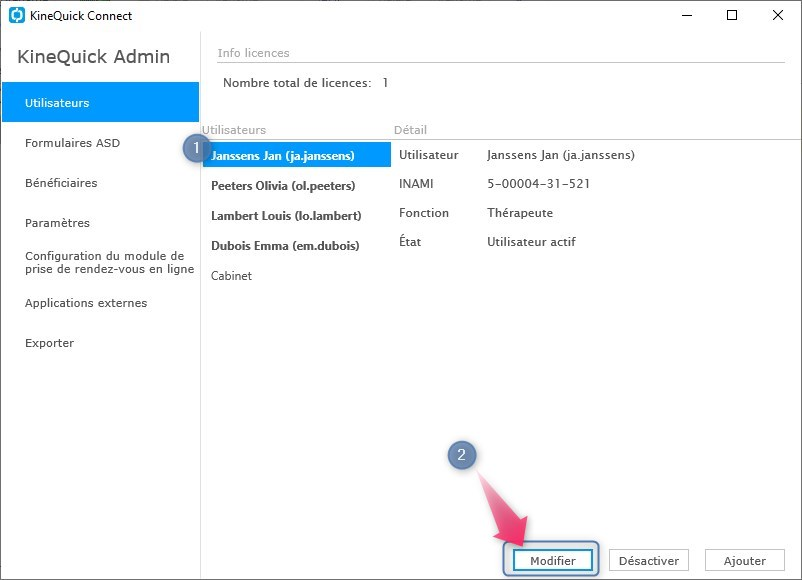Click the Thérapeute function value
The image size is (802, 580).
click(520, 213)
